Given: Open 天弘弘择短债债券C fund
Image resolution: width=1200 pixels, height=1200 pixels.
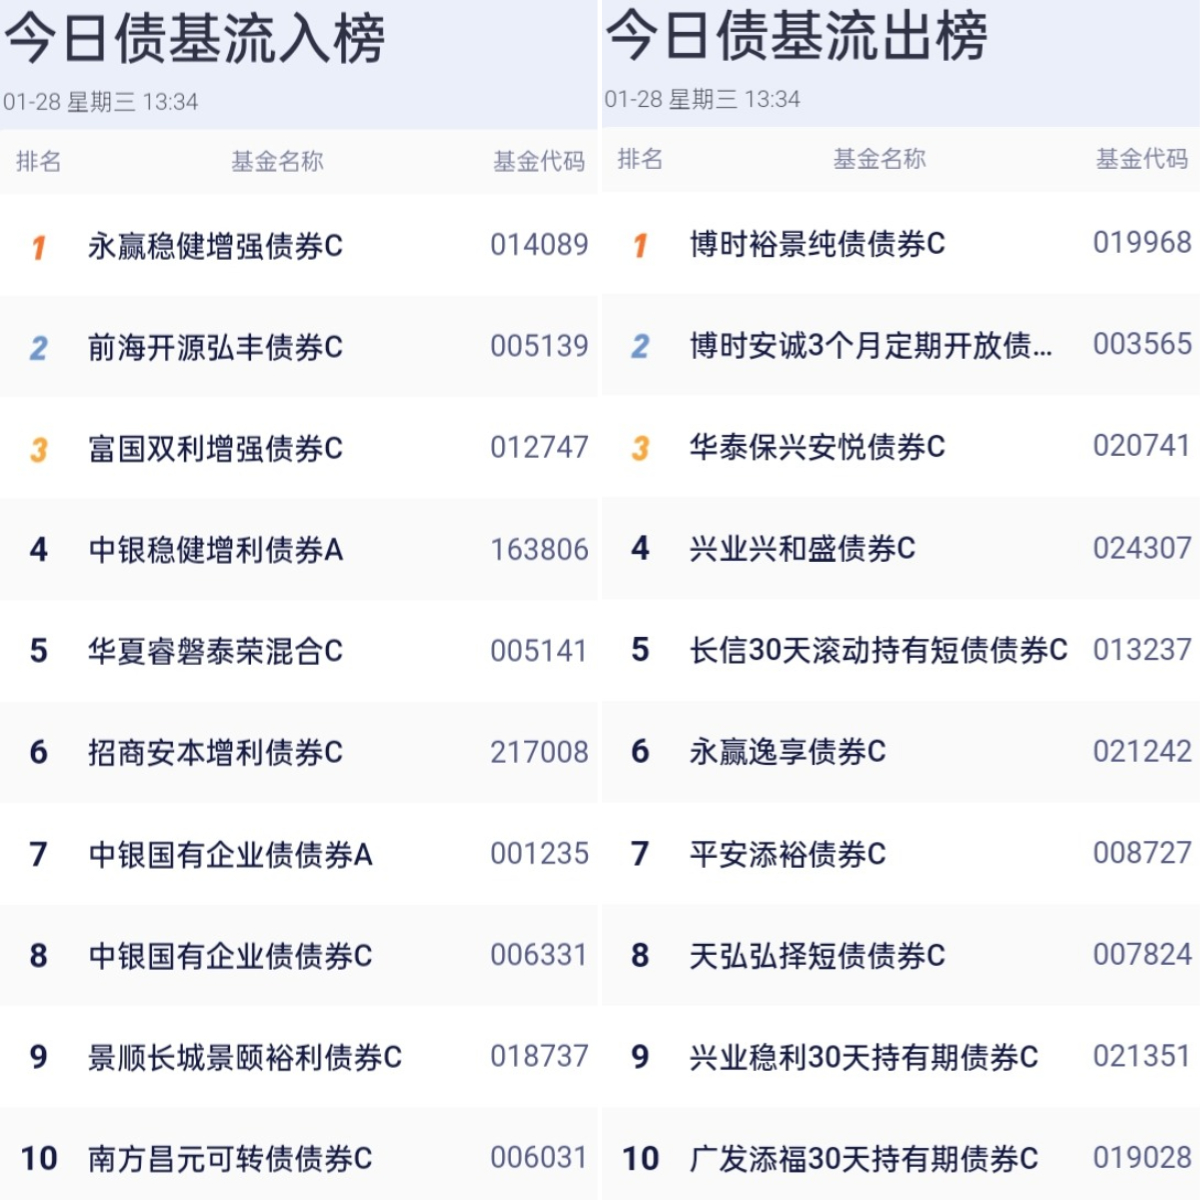Looking at the screenshot, I should click(x=817, y=956).
